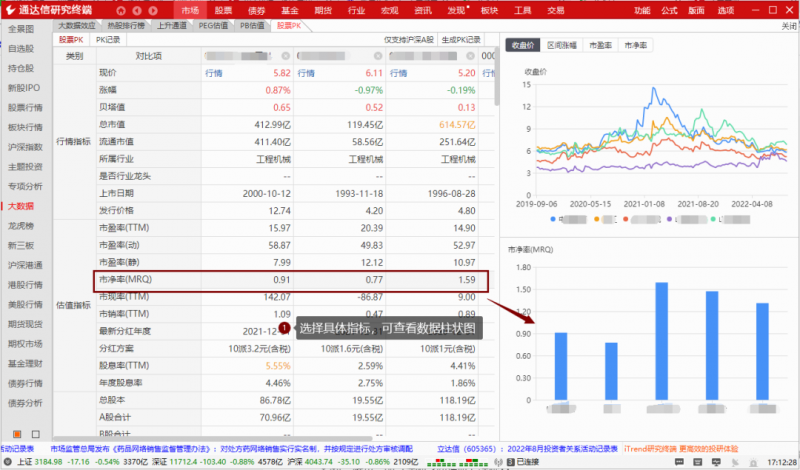This screenshot has height=470, width=800.
Task: Open the 交易 menu
Action: [x=556, y=10]
